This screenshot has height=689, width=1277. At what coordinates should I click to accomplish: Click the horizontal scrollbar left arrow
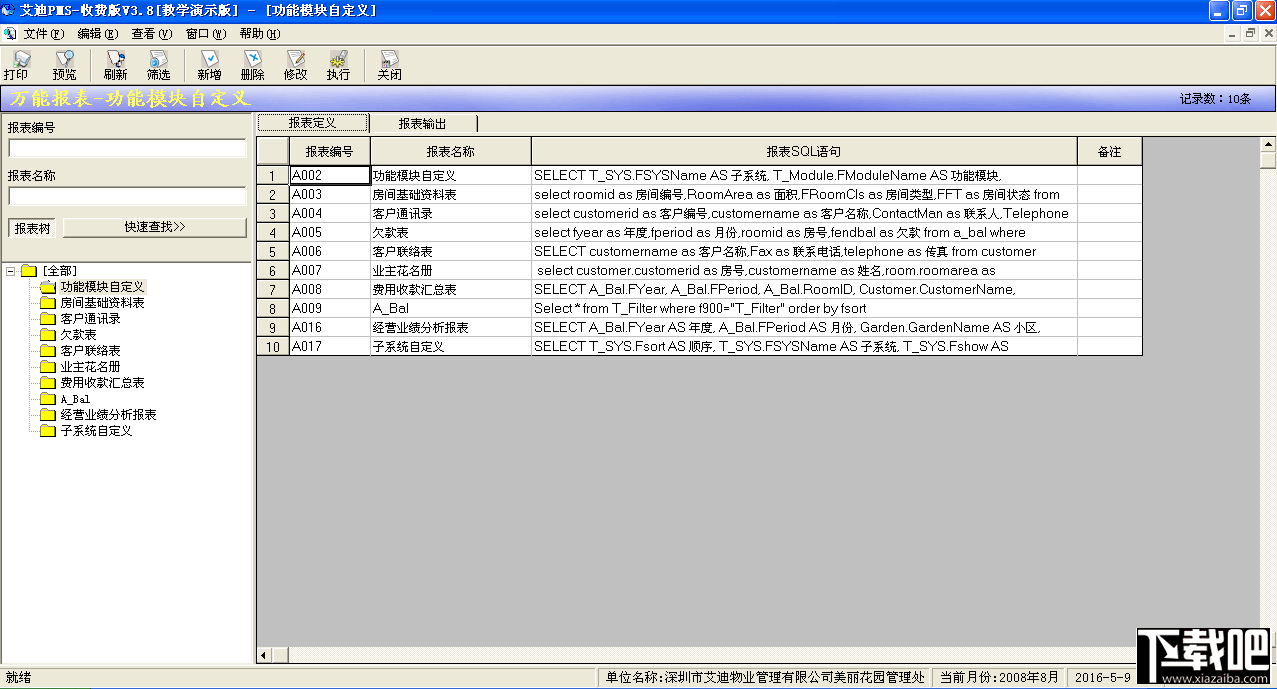click(265, 655)
